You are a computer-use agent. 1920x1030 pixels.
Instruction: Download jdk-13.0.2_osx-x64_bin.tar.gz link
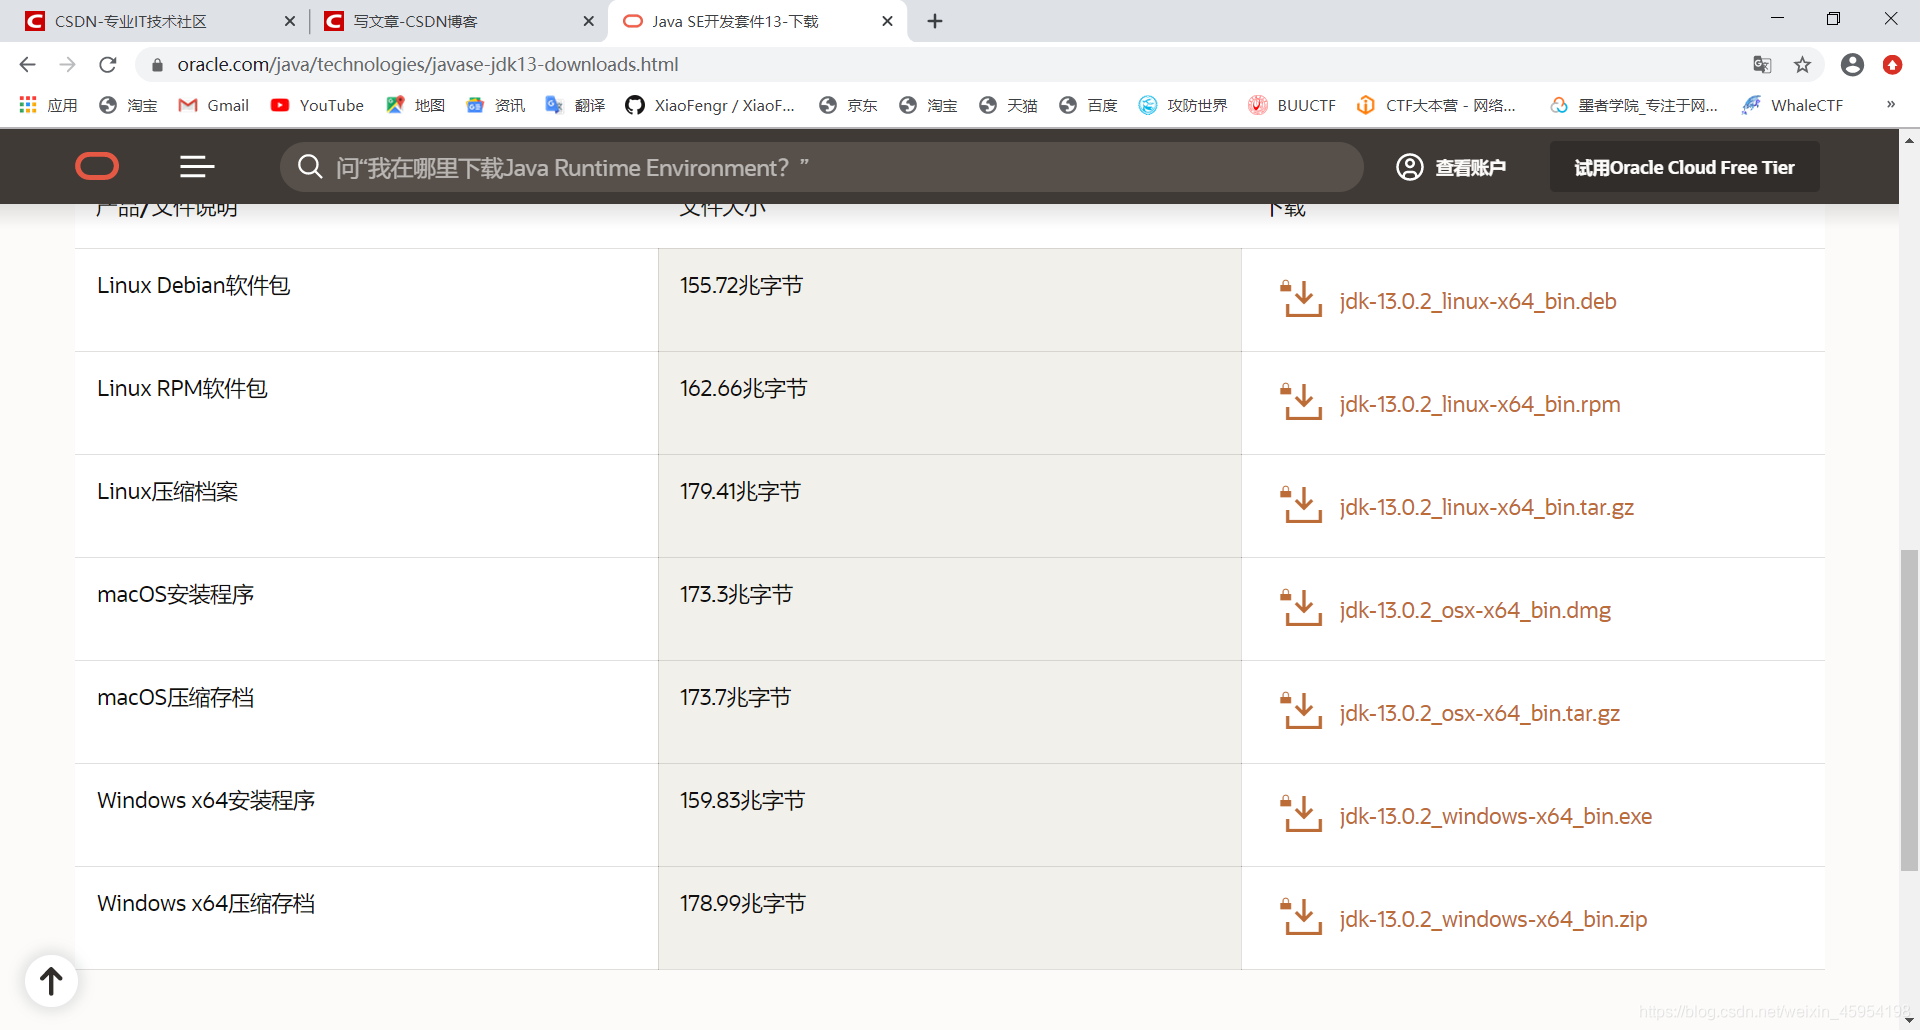point(1479,713)
